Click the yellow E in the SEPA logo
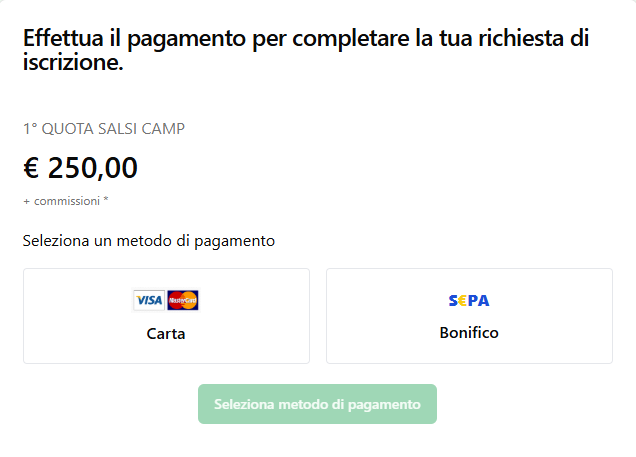Image resolution: width=636 pixels, height=457 pixels. coord(462,300)
